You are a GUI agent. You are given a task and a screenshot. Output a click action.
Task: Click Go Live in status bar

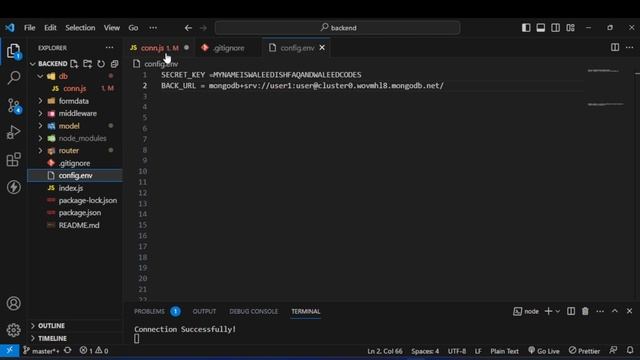[544, 351]
